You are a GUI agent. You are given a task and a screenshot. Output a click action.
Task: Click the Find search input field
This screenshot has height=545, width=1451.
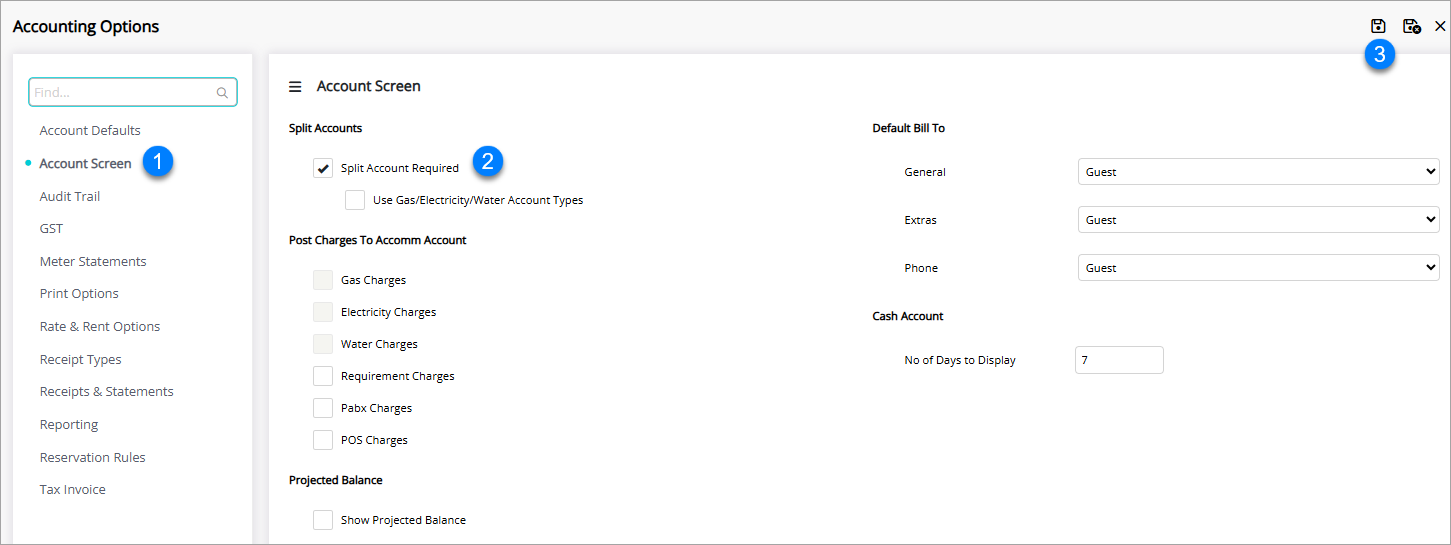(122, 92)
